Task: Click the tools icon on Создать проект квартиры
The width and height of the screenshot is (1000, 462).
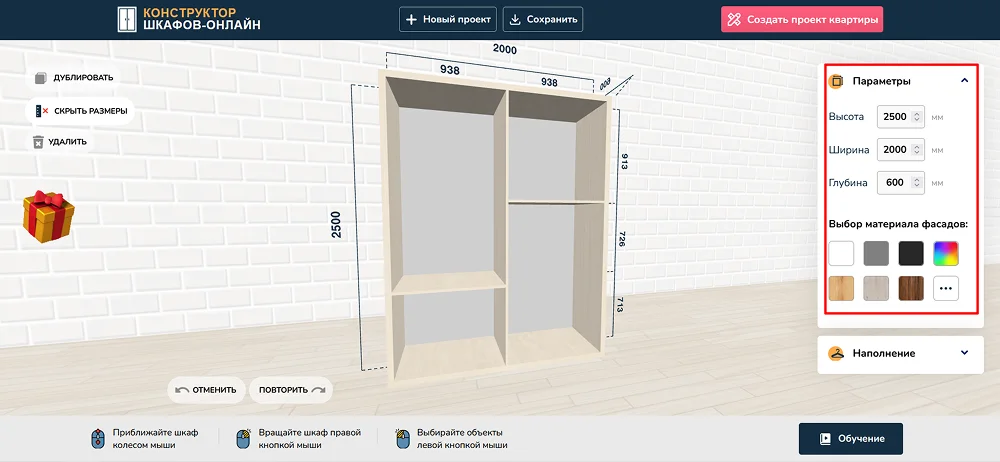Action: click(x=735, y=19)
